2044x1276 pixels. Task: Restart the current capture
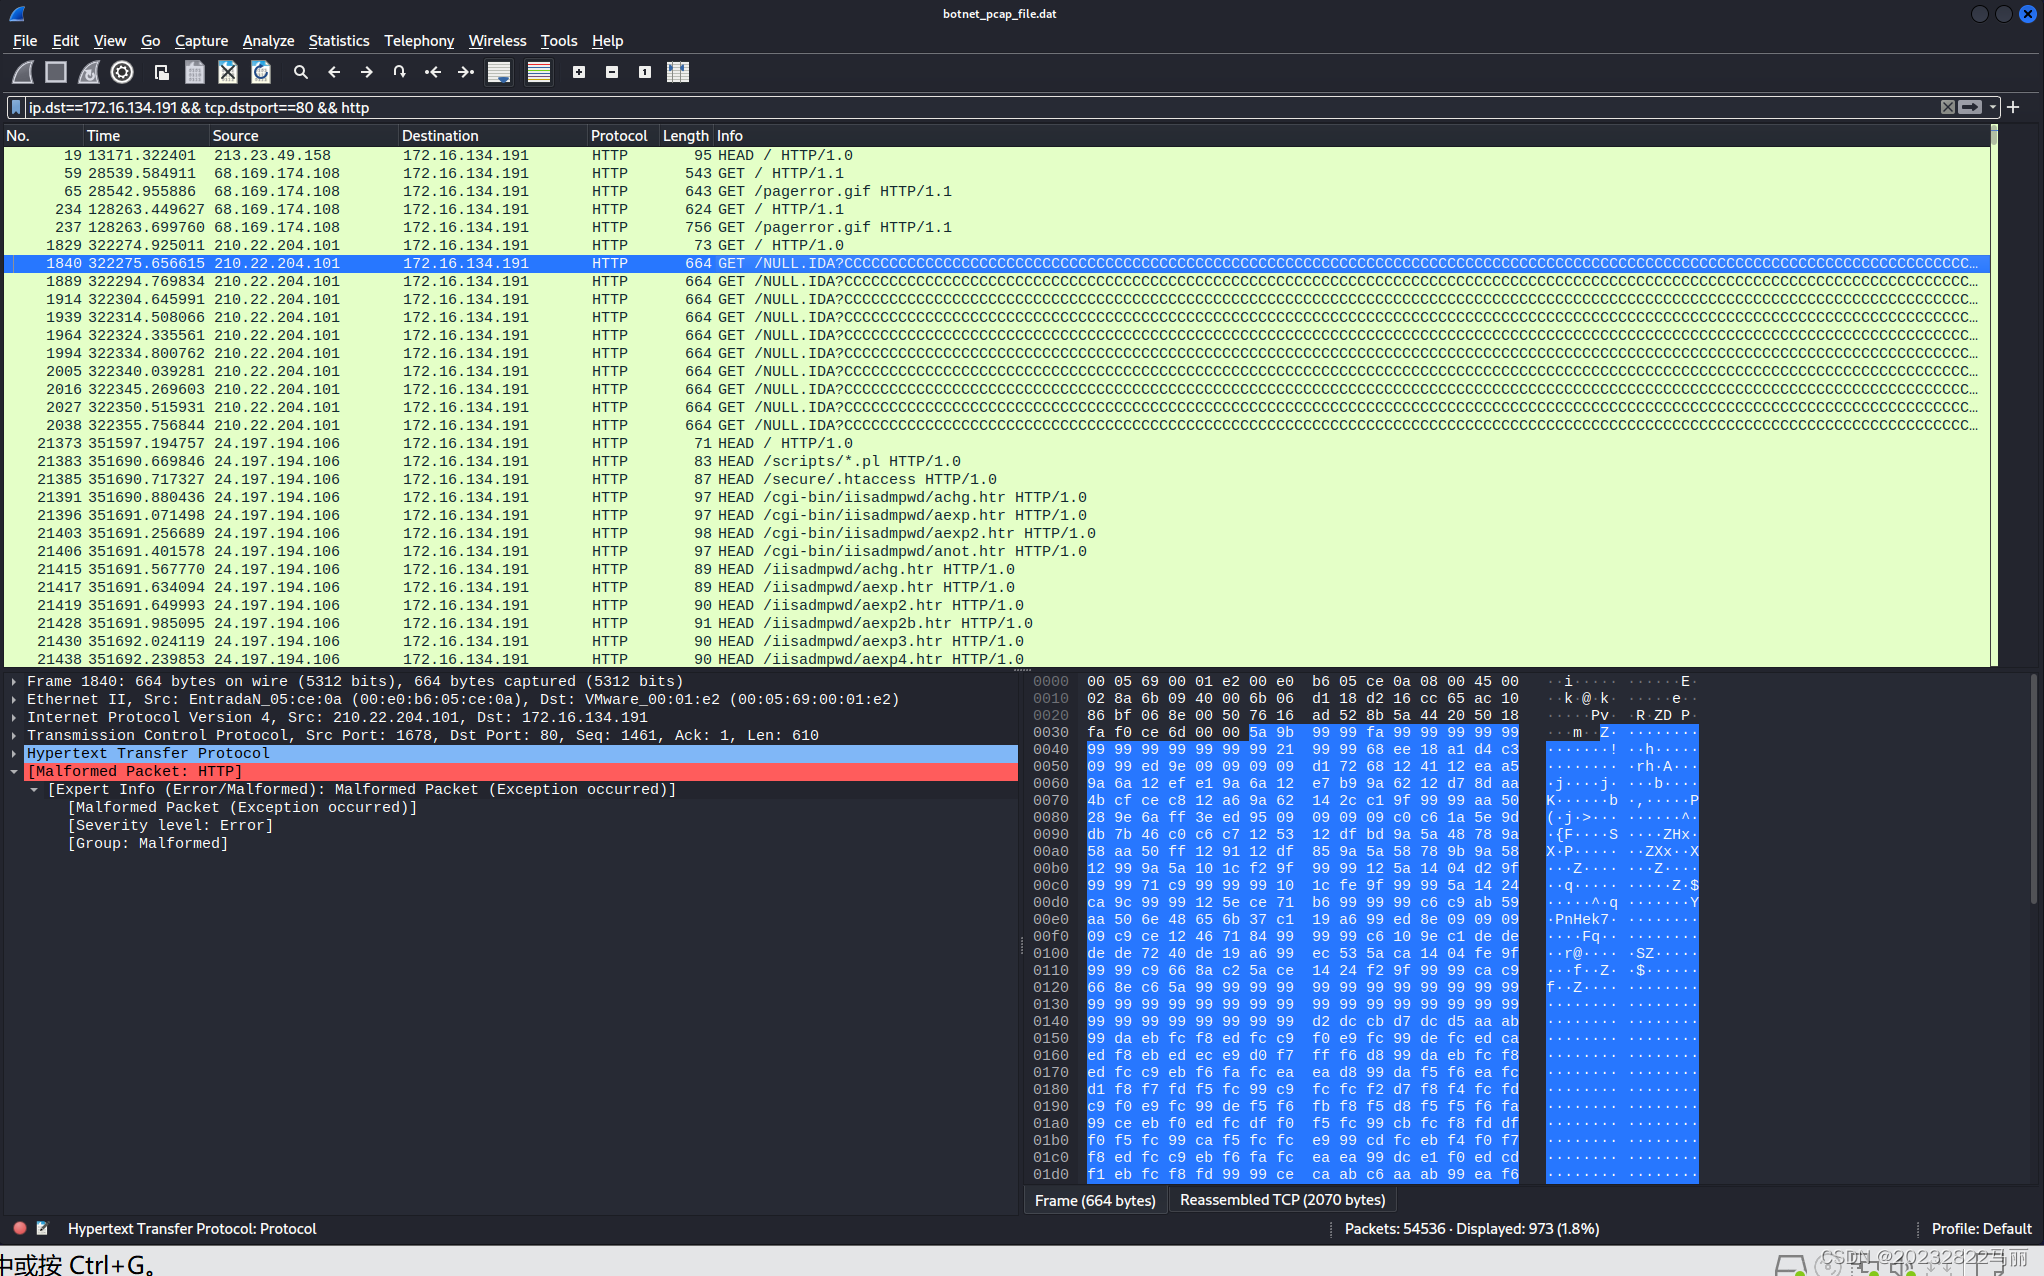pyautogui.click(x=89, y=72)
